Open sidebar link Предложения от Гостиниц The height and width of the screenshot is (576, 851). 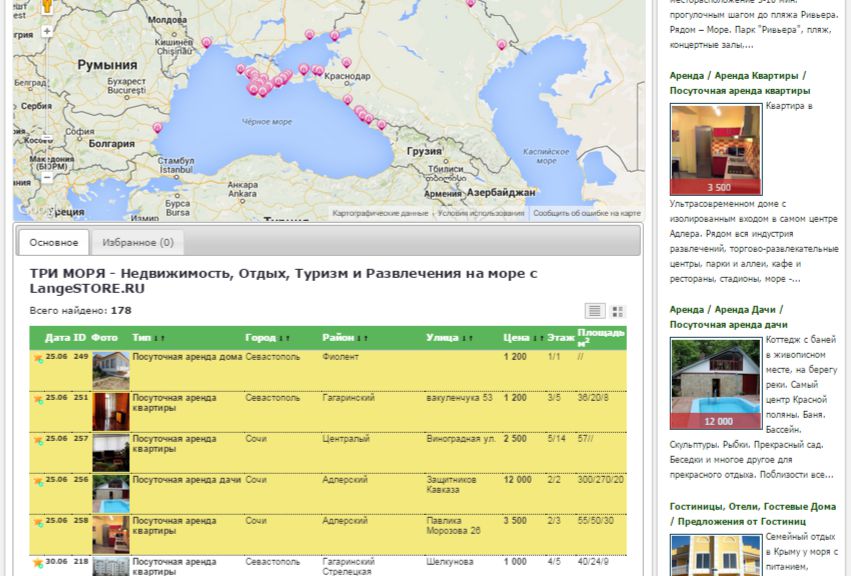(741, 522)
